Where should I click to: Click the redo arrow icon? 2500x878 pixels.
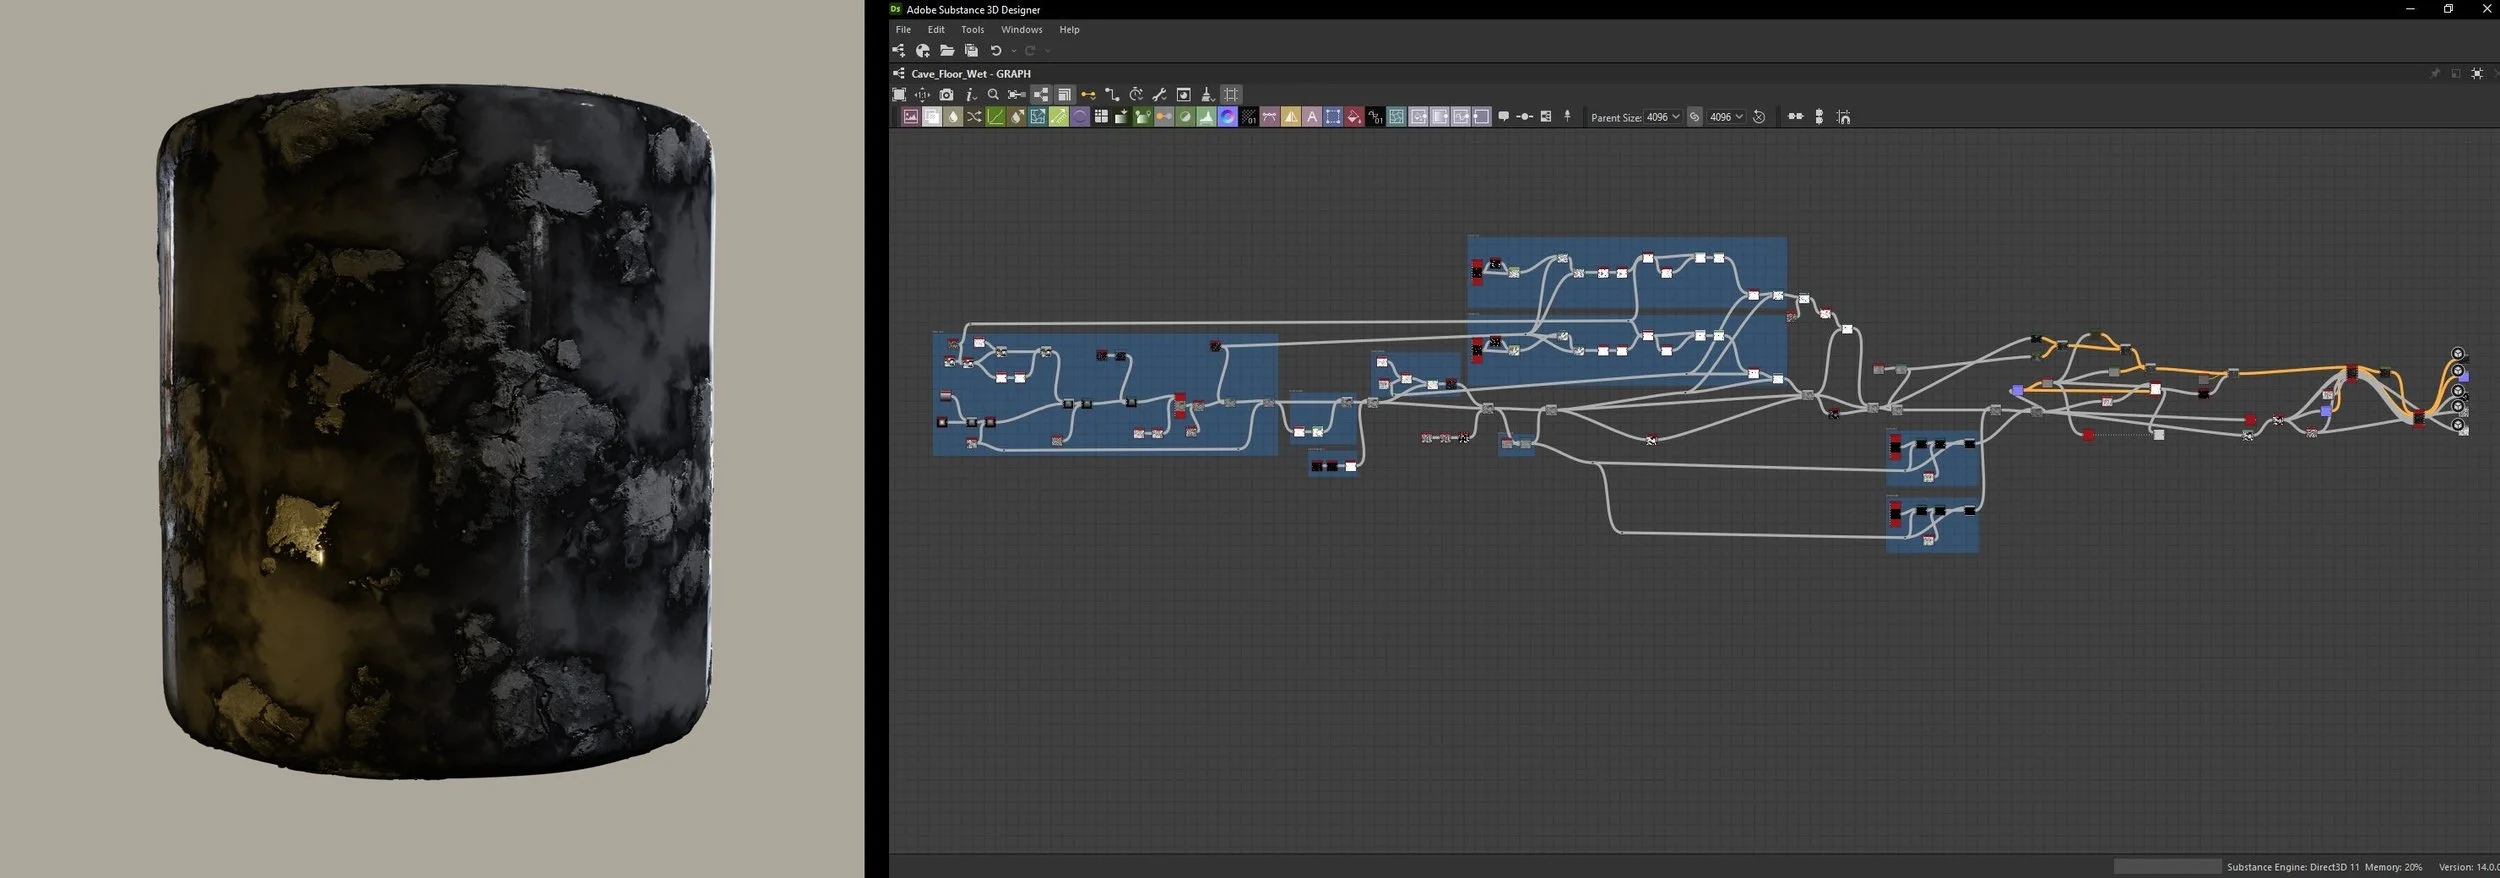(1030, 51)
